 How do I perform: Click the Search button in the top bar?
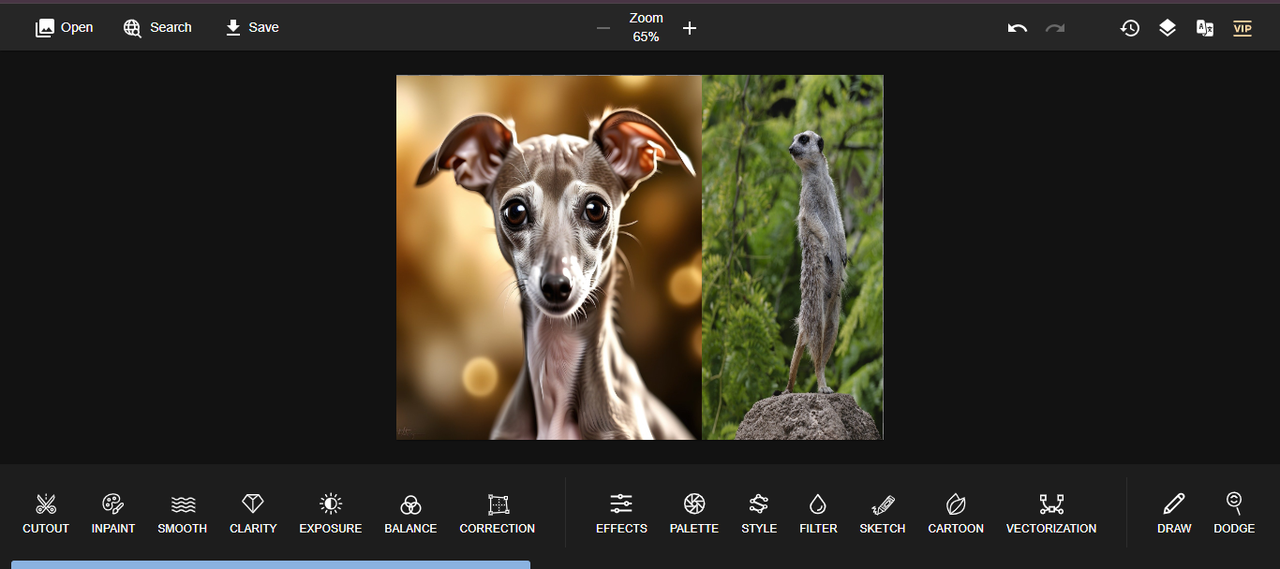(x=157, y=28)
